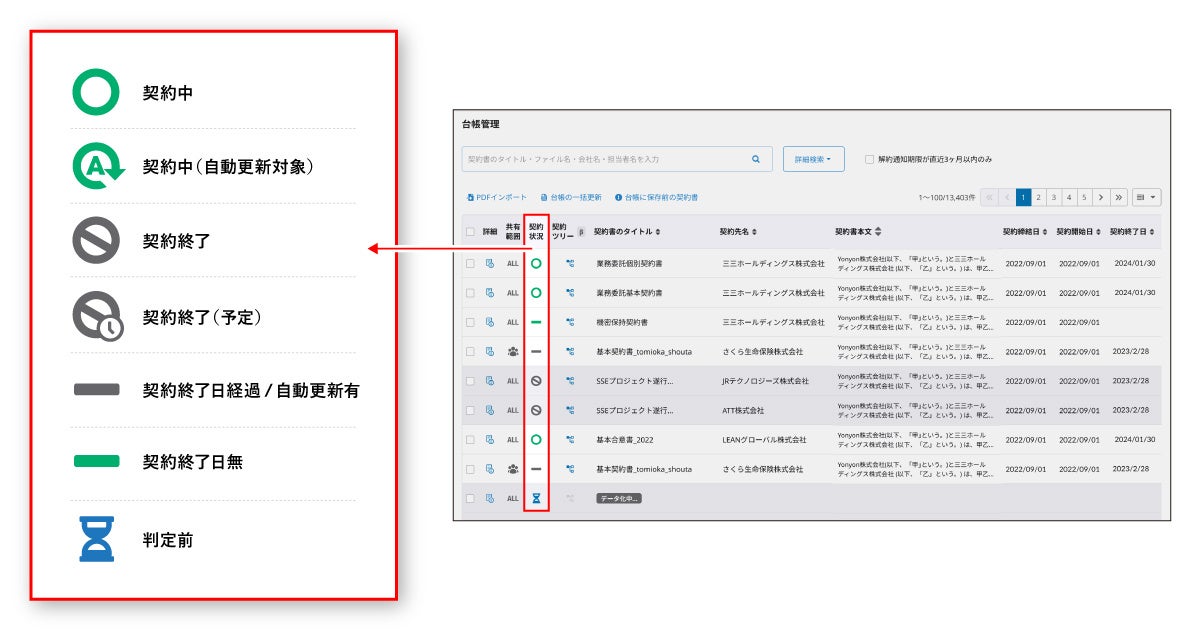Open contract tree icon for JRテクノロジーズ row
Screen dimensions: 1200x630
pos(570,381)
